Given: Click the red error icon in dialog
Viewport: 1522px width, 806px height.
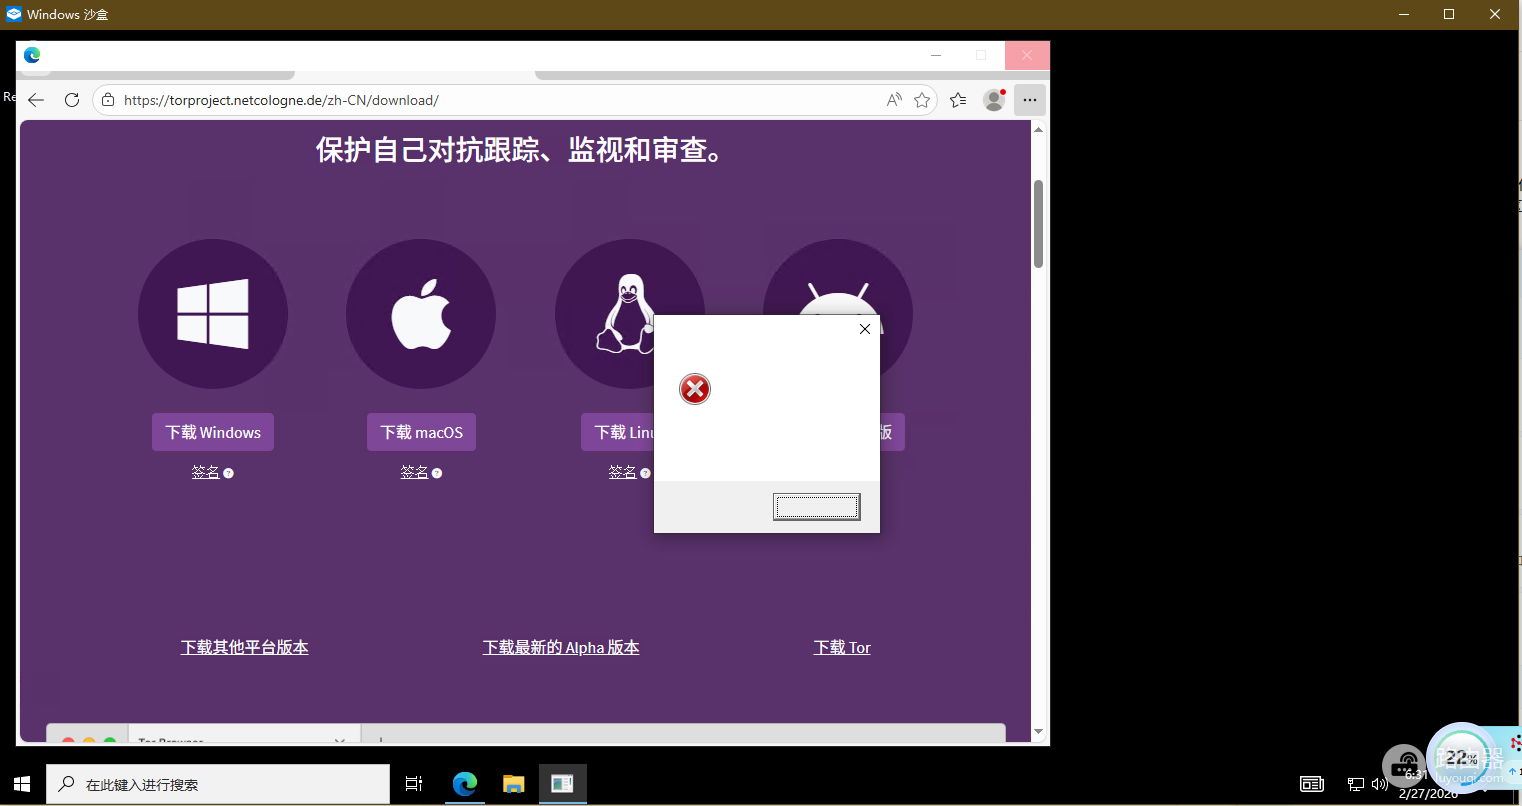Looking at the screenshot, I should click(695, 389).
